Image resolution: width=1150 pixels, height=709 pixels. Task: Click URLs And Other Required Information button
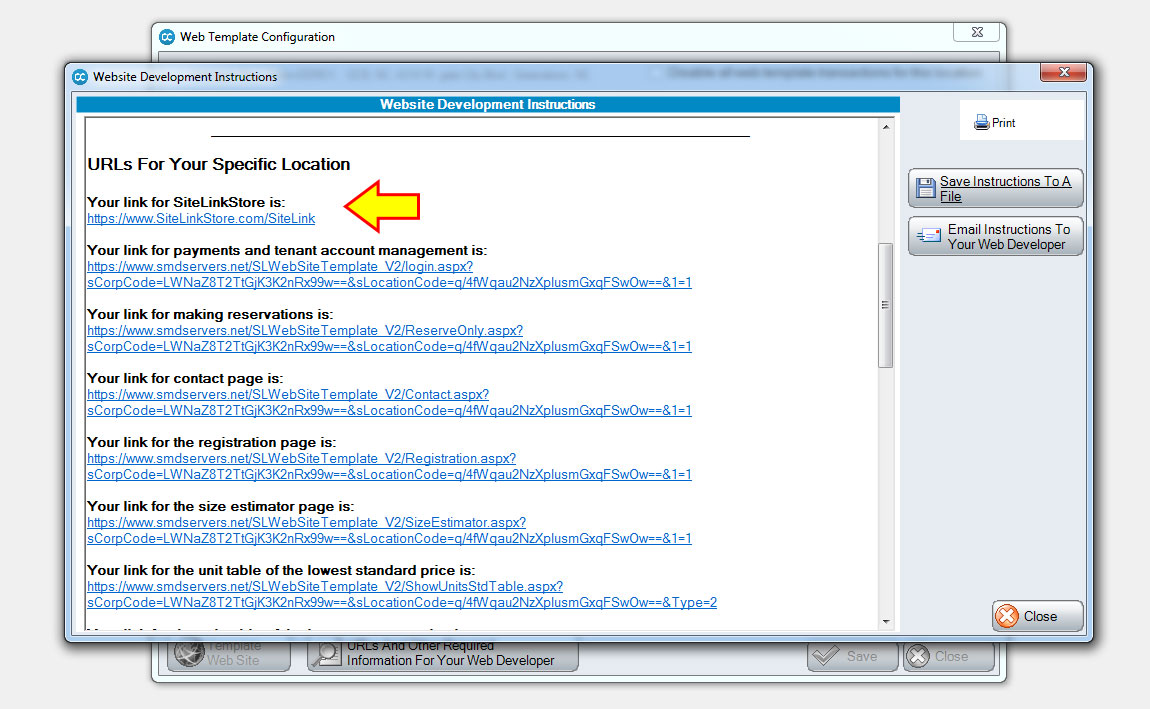coord(443,655)
